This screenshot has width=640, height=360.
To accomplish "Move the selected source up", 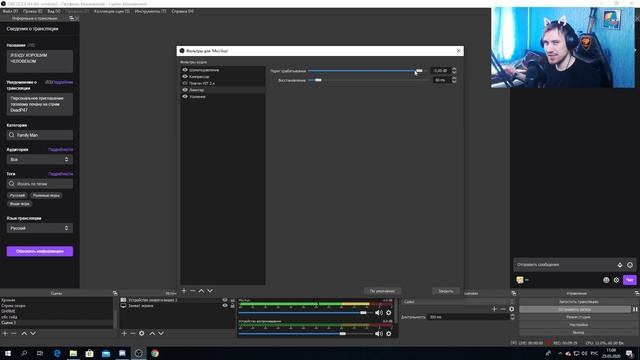I will (x=152, y=333).
